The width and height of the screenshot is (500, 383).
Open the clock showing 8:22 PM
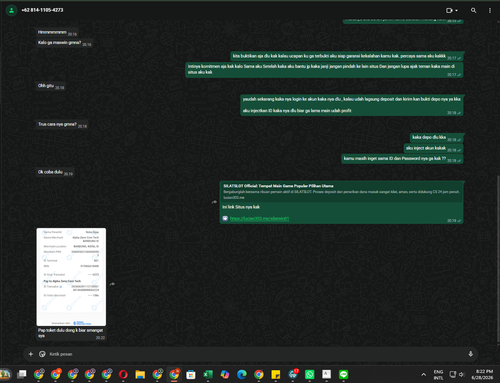482,374
